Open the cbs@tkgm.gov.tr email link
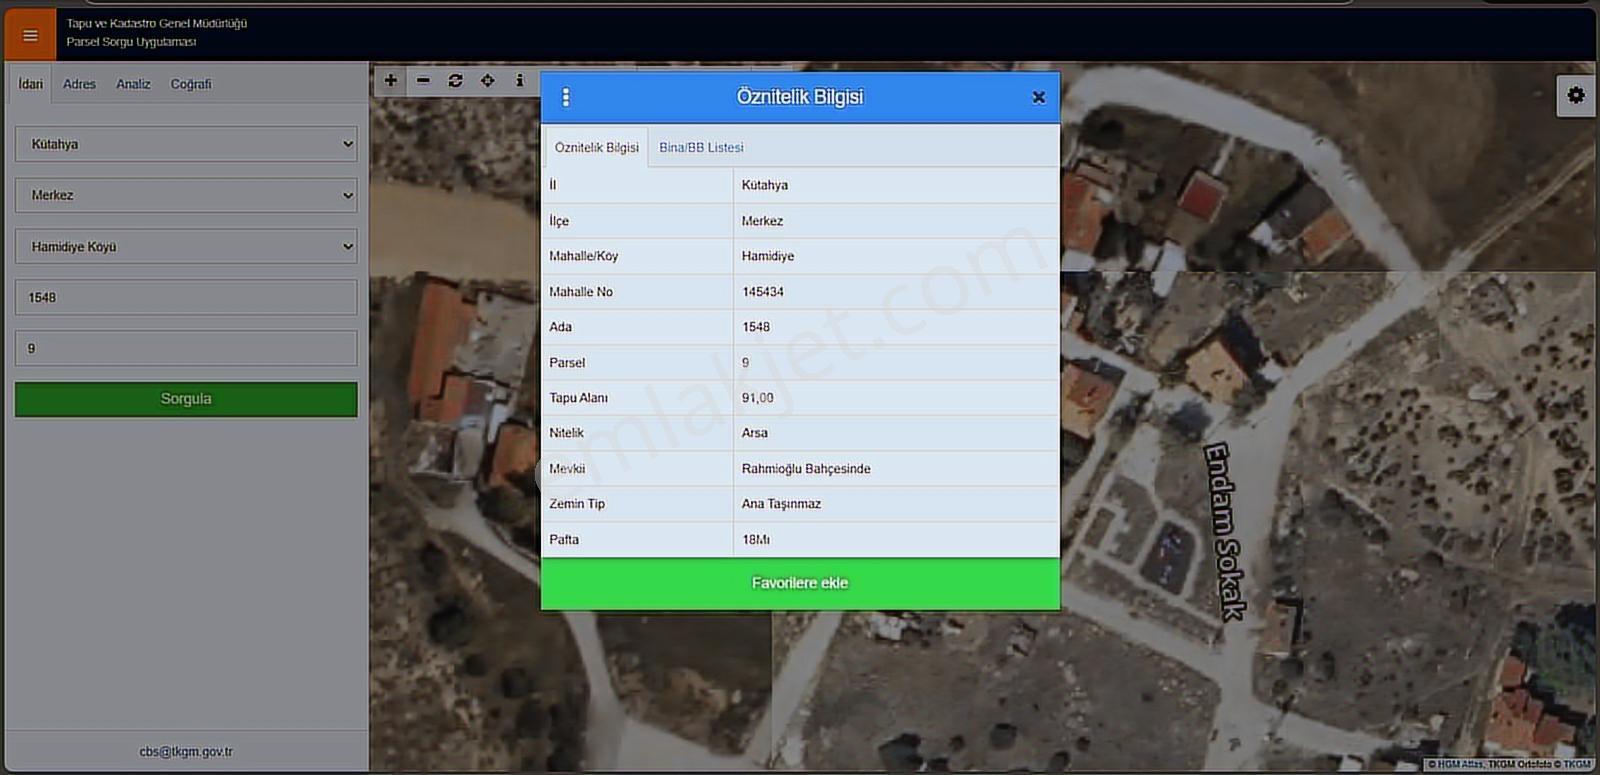 (186, 751)
